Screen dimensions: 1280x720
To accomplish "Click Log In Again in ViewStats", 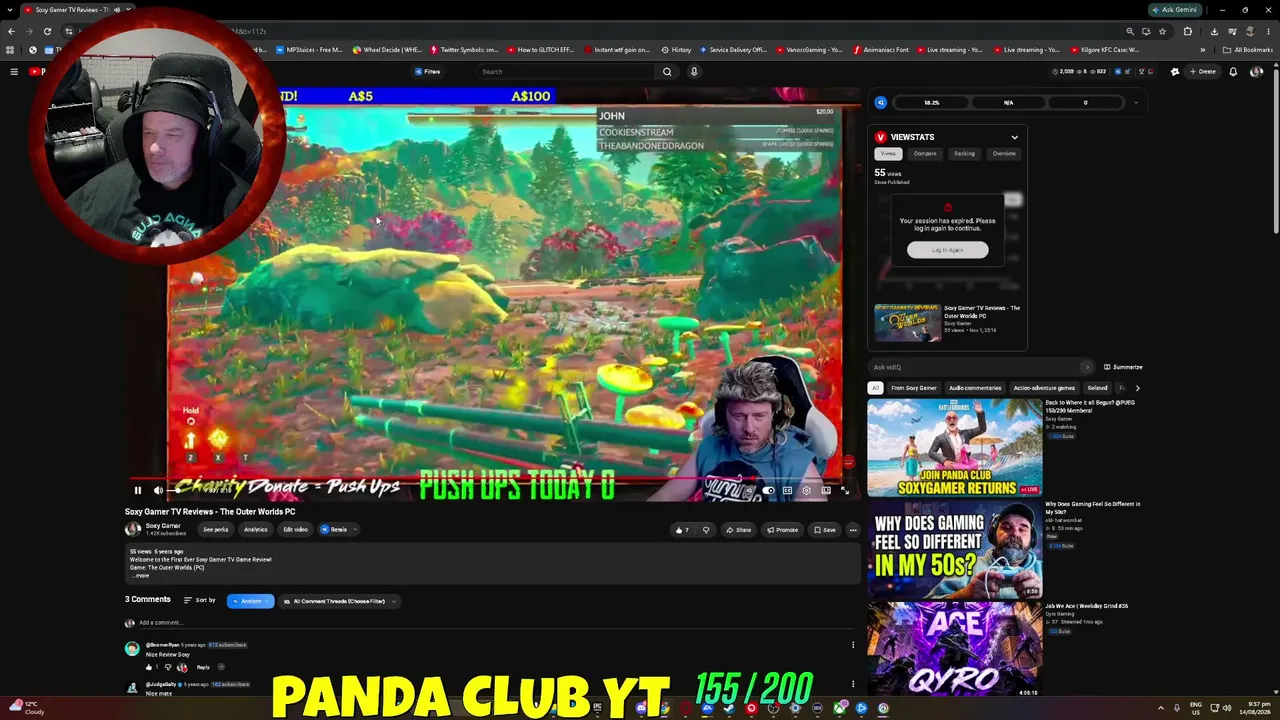I will [x=948, y=250].
